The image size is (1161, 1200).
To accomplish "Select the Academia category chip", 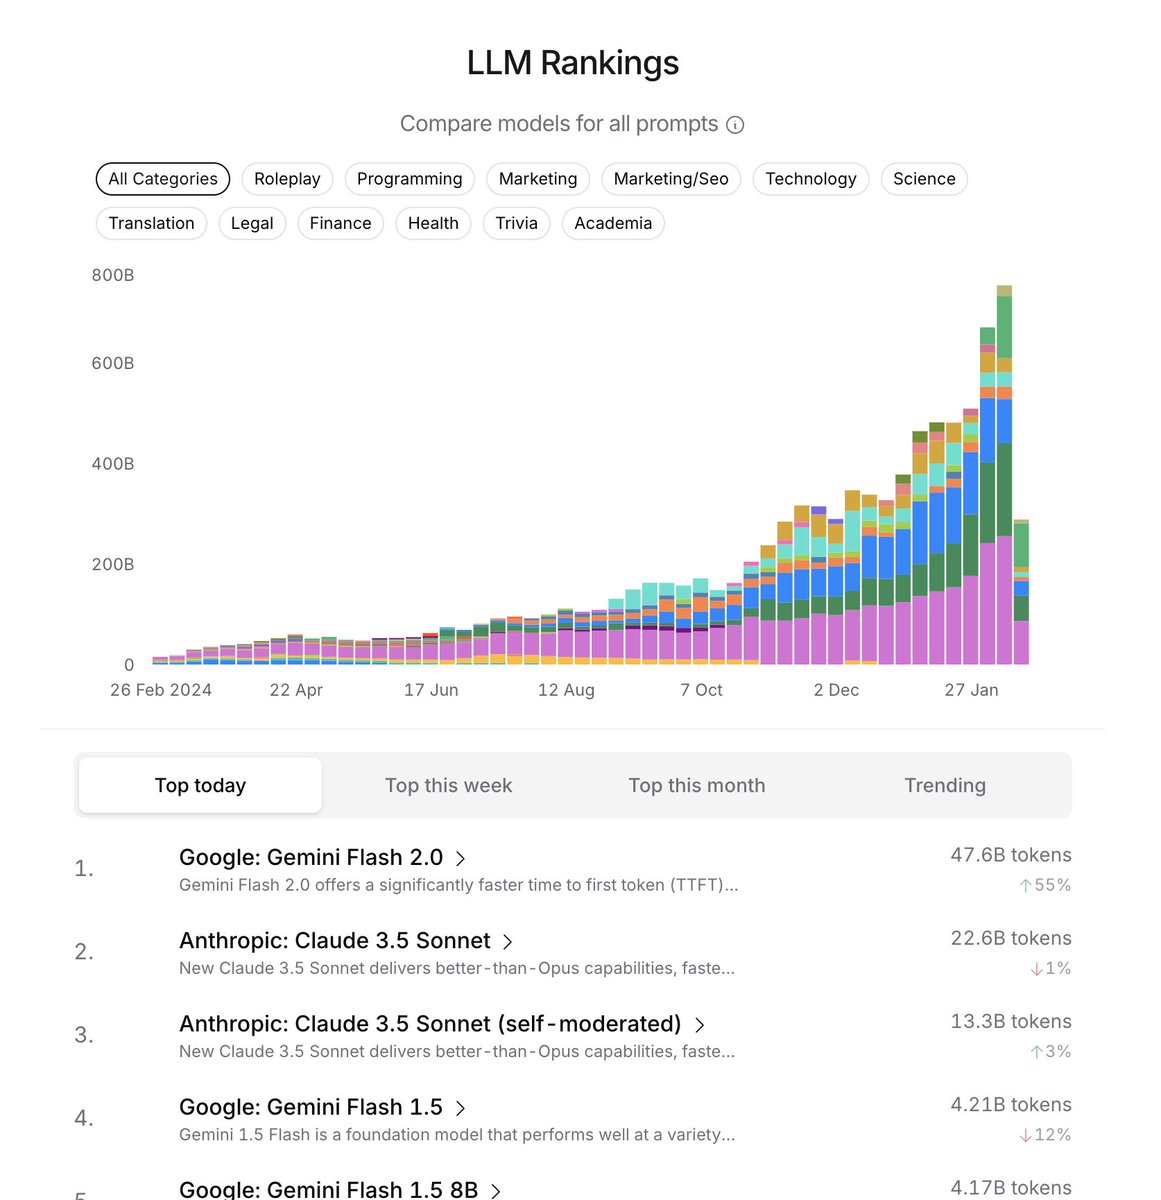I will coord(613,223).
